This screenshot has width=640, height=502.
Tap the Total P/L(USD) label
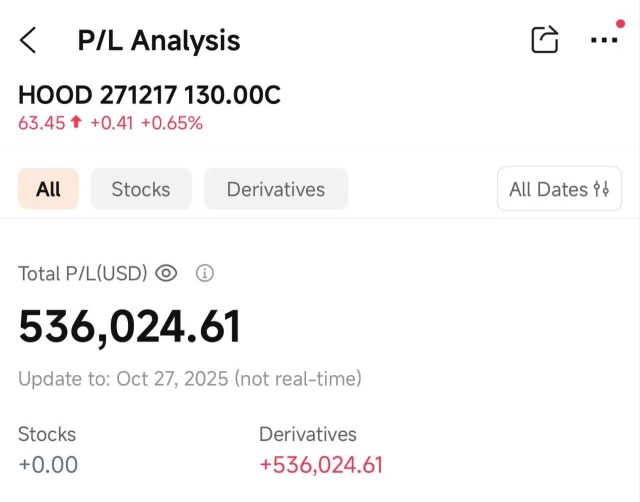tap(83, 273)
